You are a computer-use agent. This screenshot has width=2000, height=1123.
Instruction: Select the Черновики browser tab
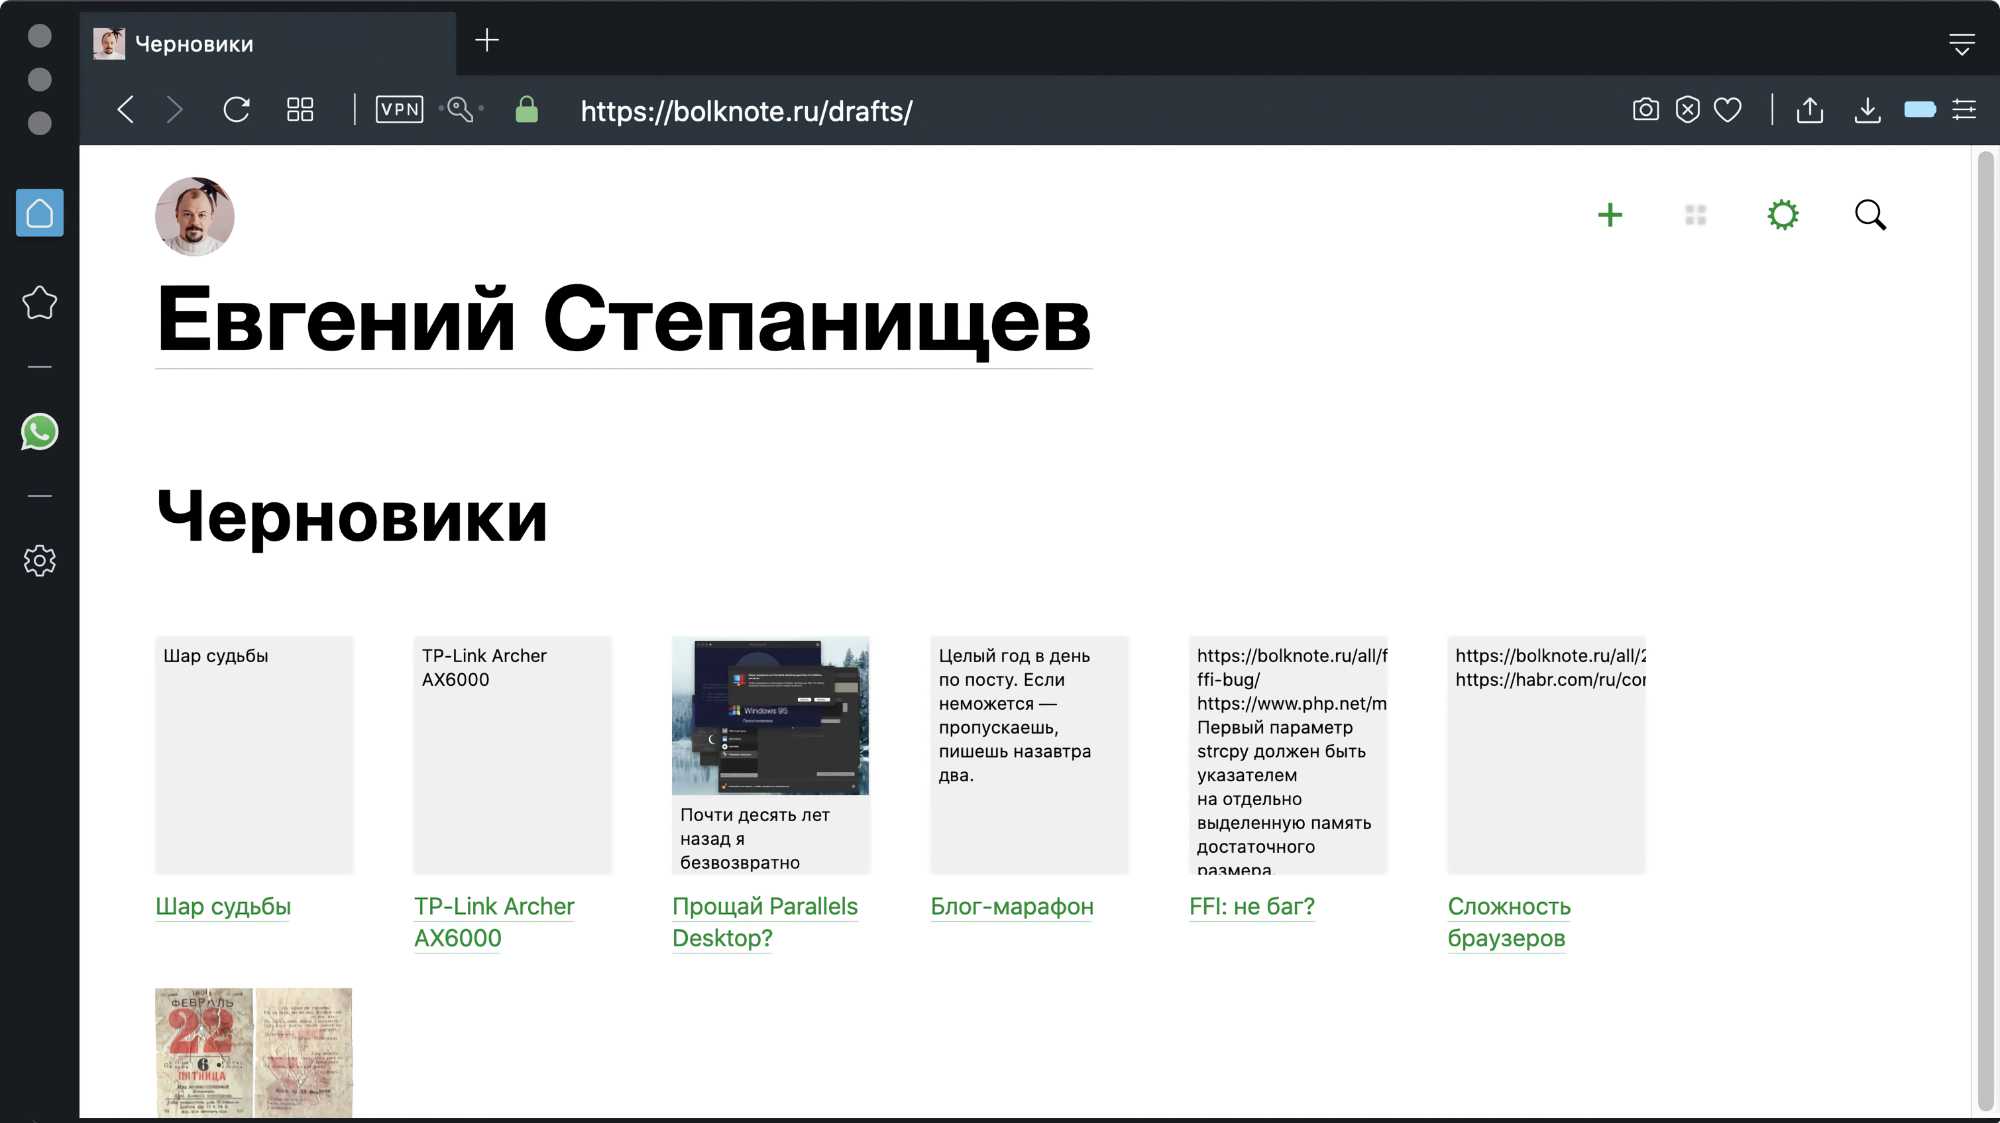tap(268, 44)
